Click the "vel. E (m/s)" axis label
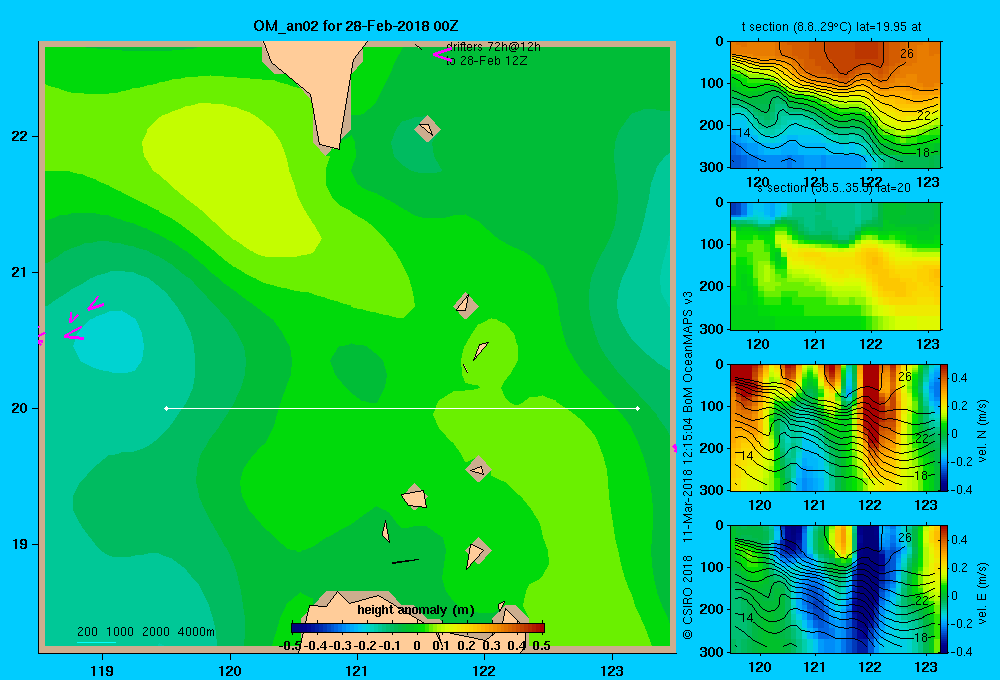The width and height of the screenshot is (1000, 680). [x=982, y=593]
